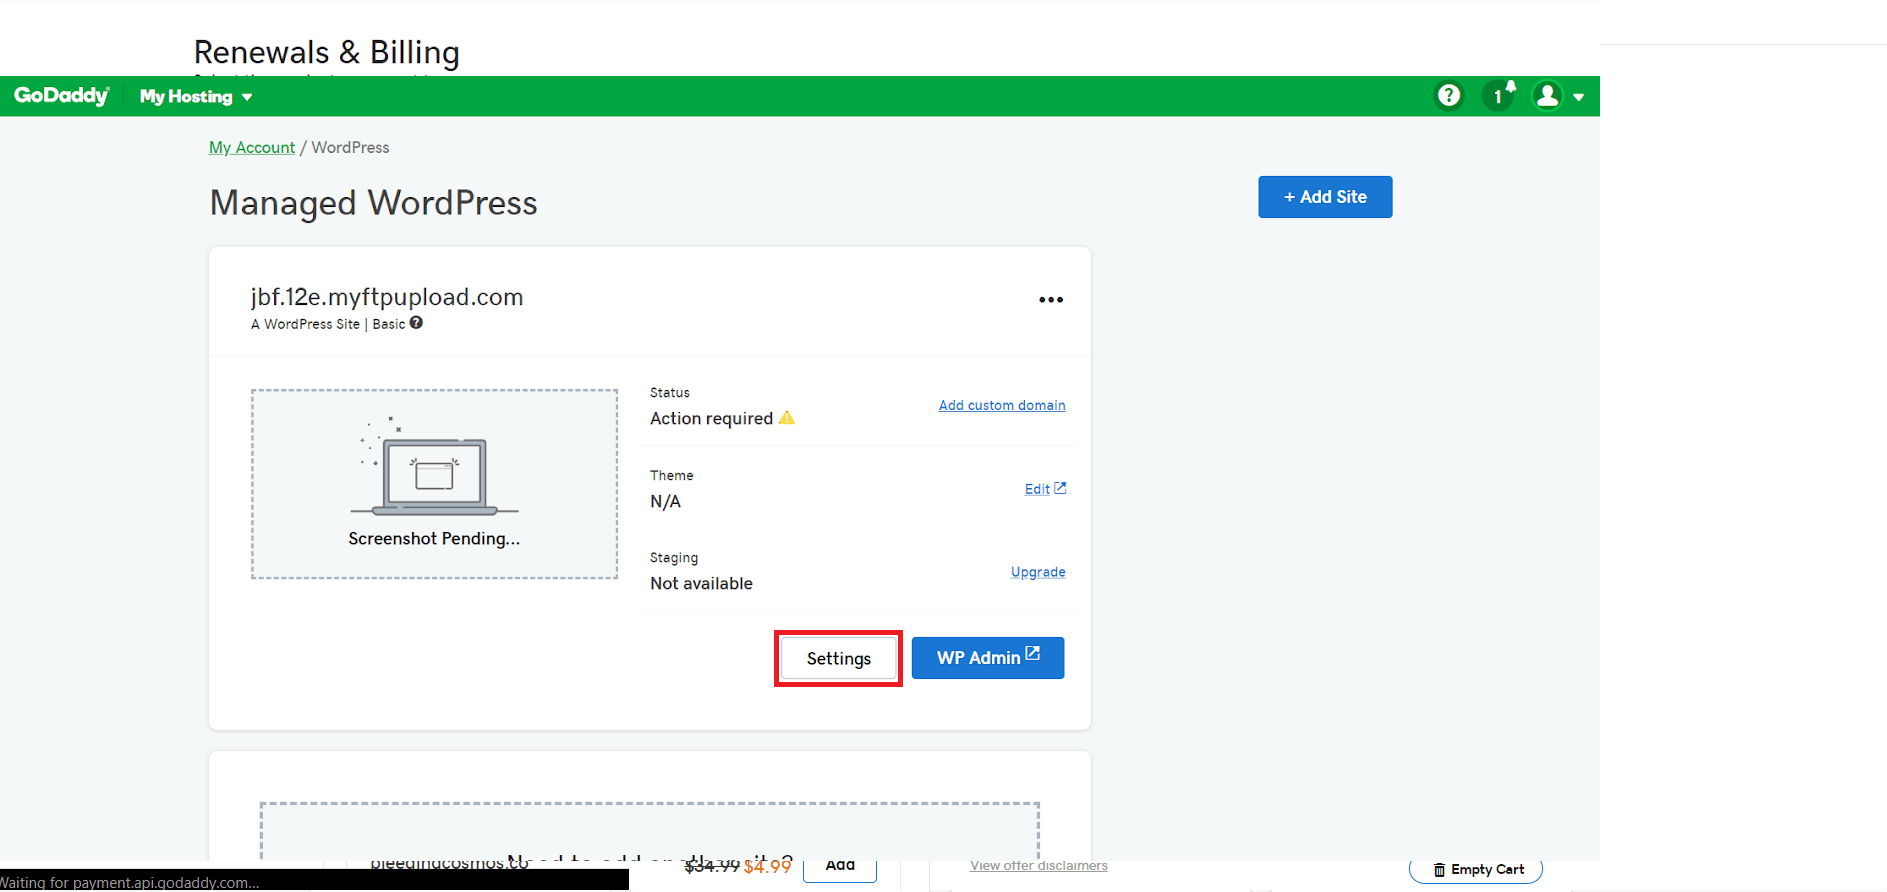This screenshot has height=892, width=1887.
Task: Click the Renewals & Billing heading
Action: pyautogui.click(x=327, y=52)
